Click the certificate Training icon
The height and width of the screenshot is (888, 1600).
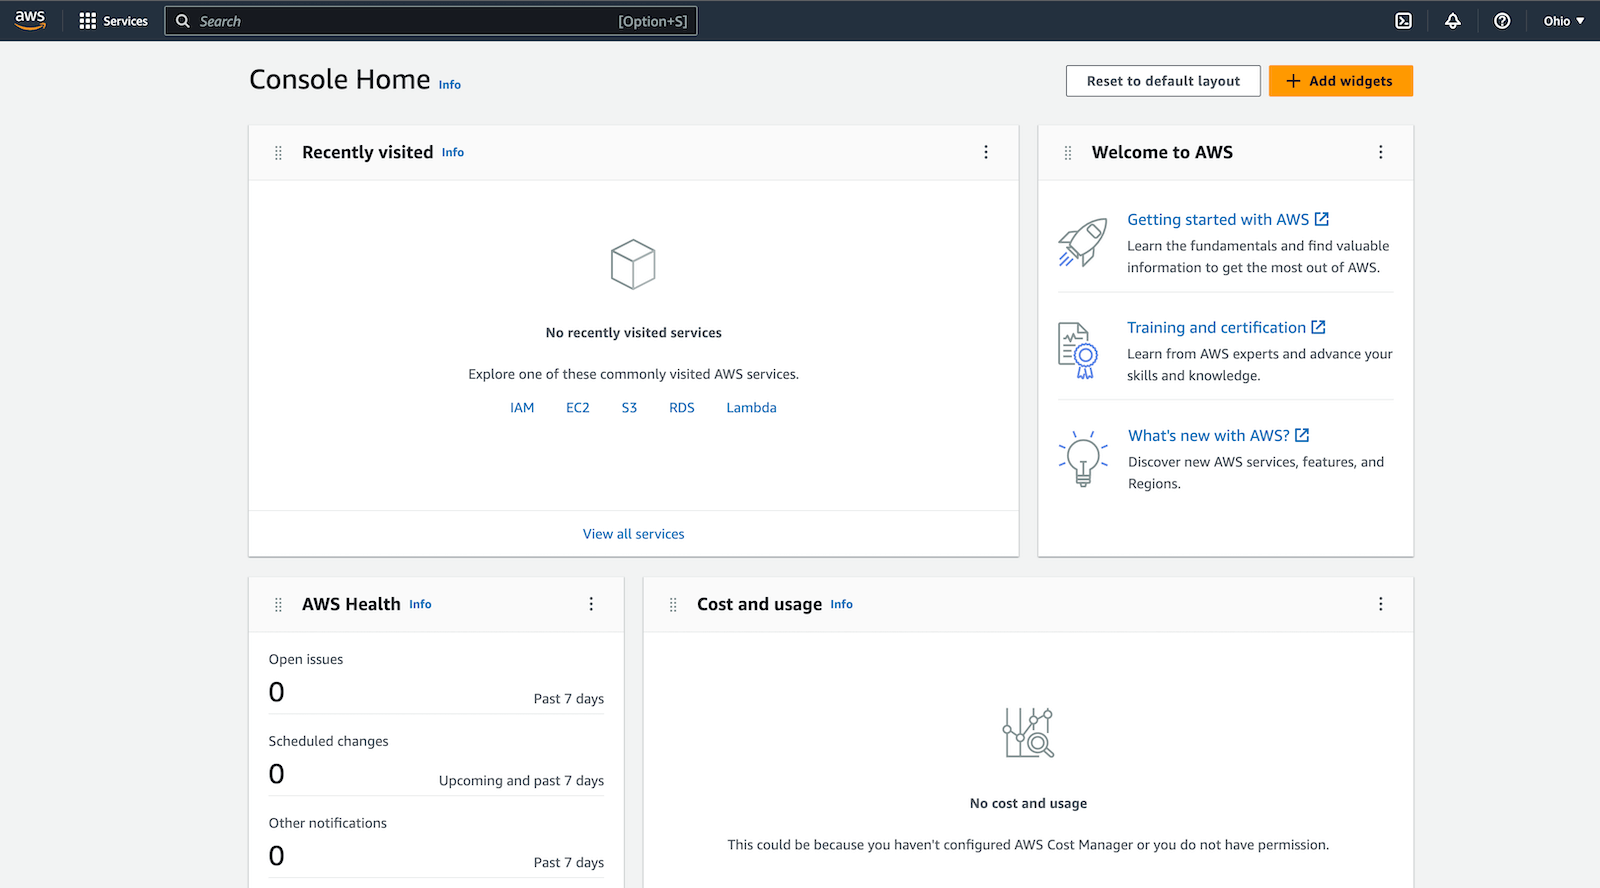pyautogui.click(x=1078, y=351)
